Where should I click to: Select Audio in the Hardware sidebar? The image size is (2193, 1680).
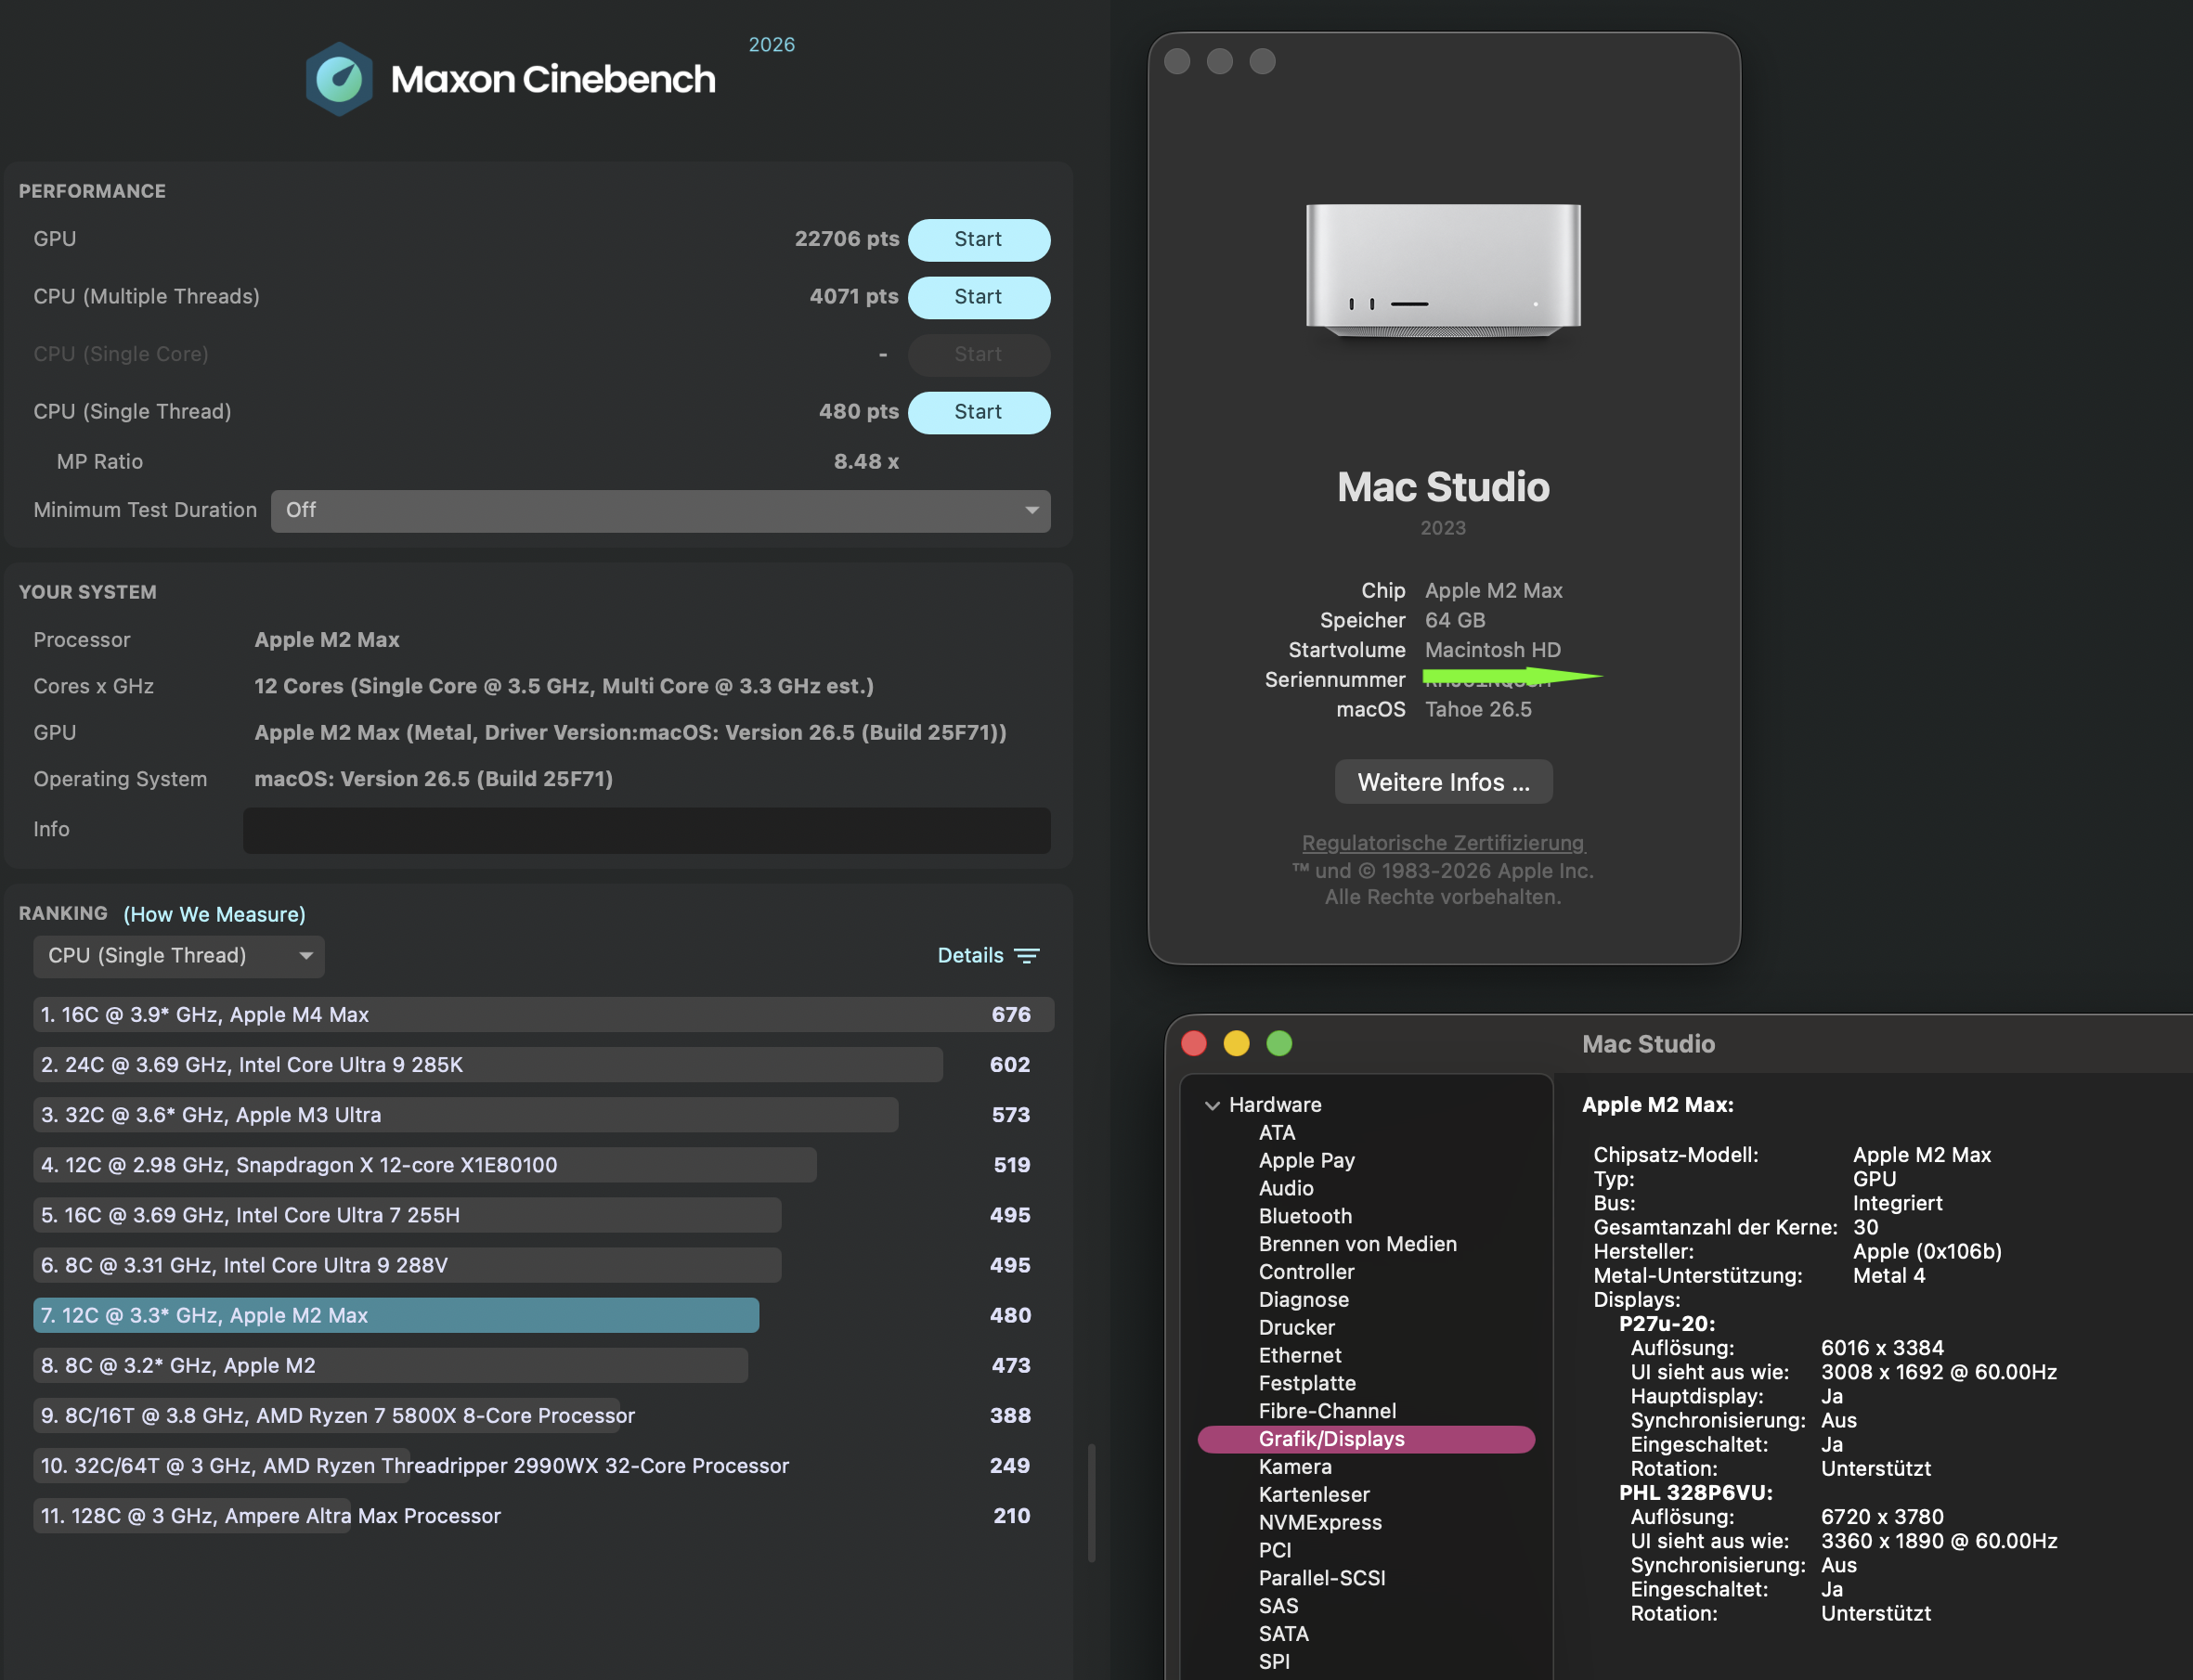1286,1189
